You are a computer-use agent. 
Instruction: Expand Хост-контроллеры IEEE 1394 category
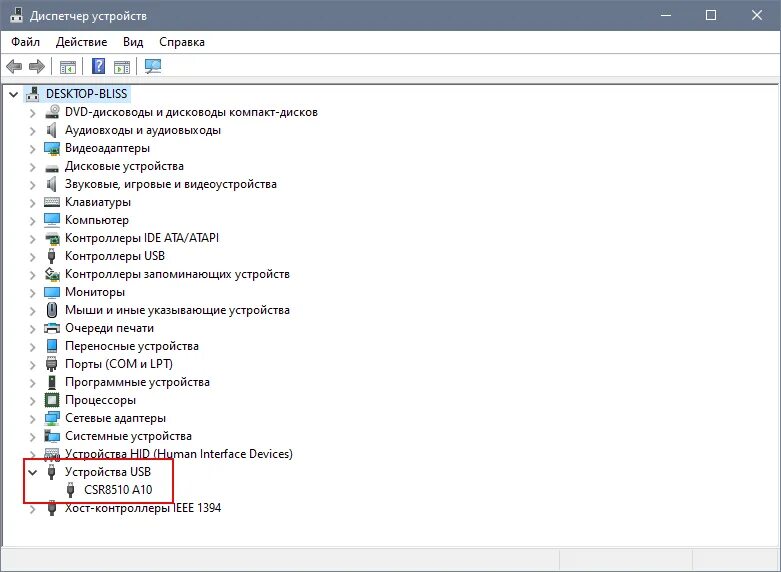point(32,508)
